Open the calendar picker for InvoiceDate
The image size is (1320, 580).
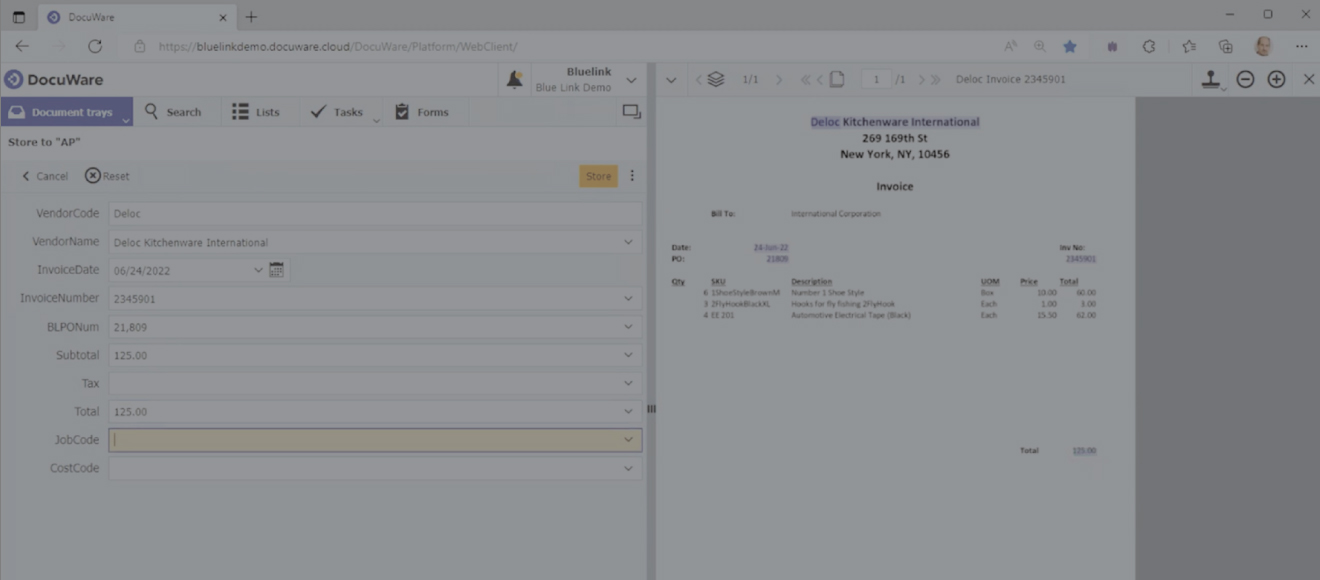tap(277, 270)
